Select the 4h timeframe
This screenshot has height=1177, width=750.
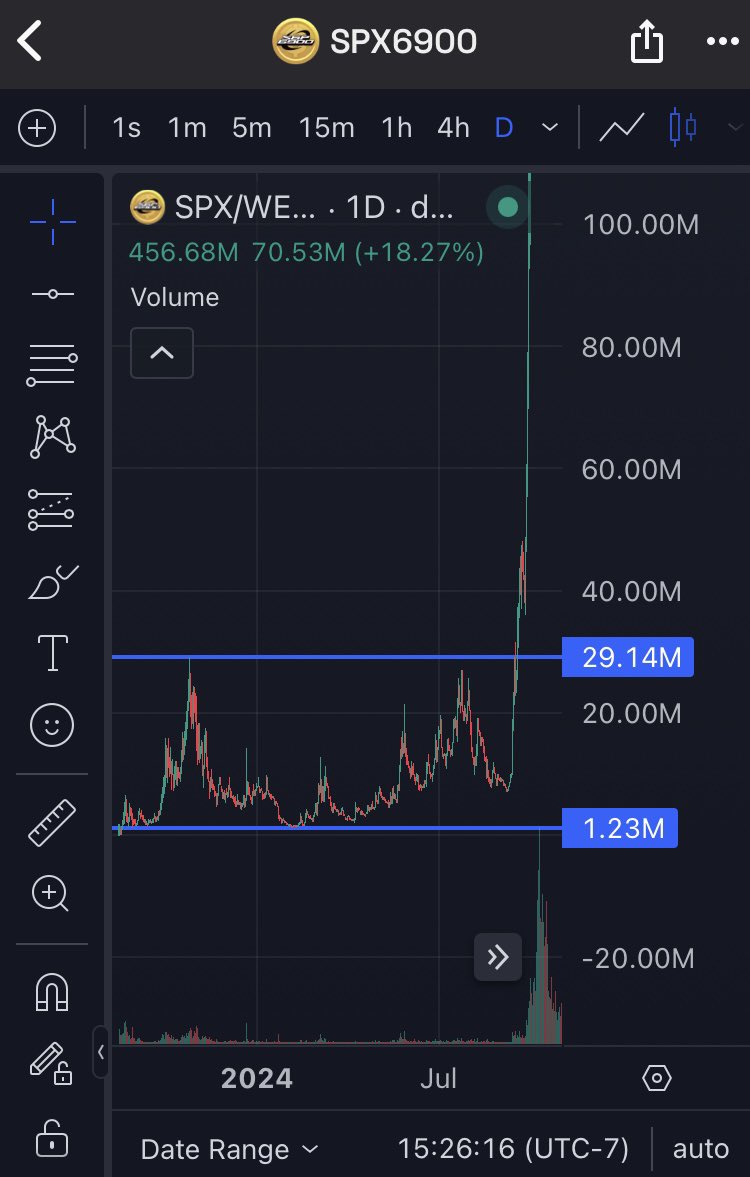tap(453, 128)
